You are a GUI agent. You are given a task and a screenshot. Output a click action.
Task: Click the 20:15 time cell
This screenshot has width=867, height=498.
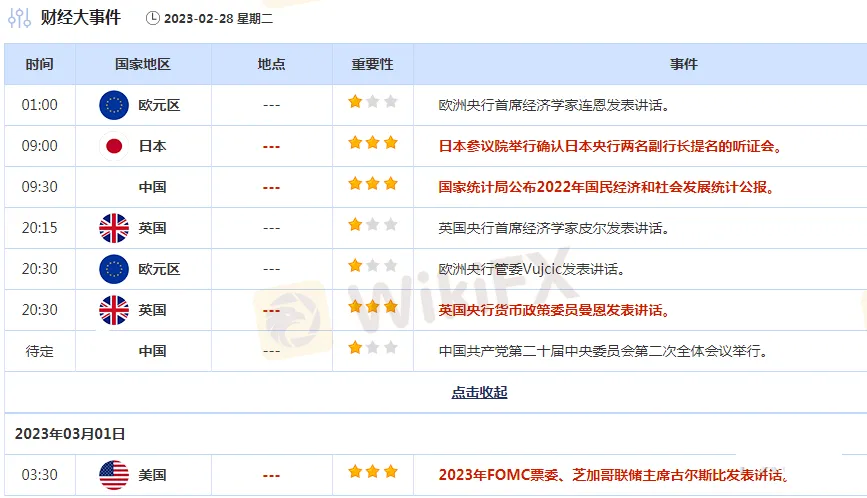point(40,228)
